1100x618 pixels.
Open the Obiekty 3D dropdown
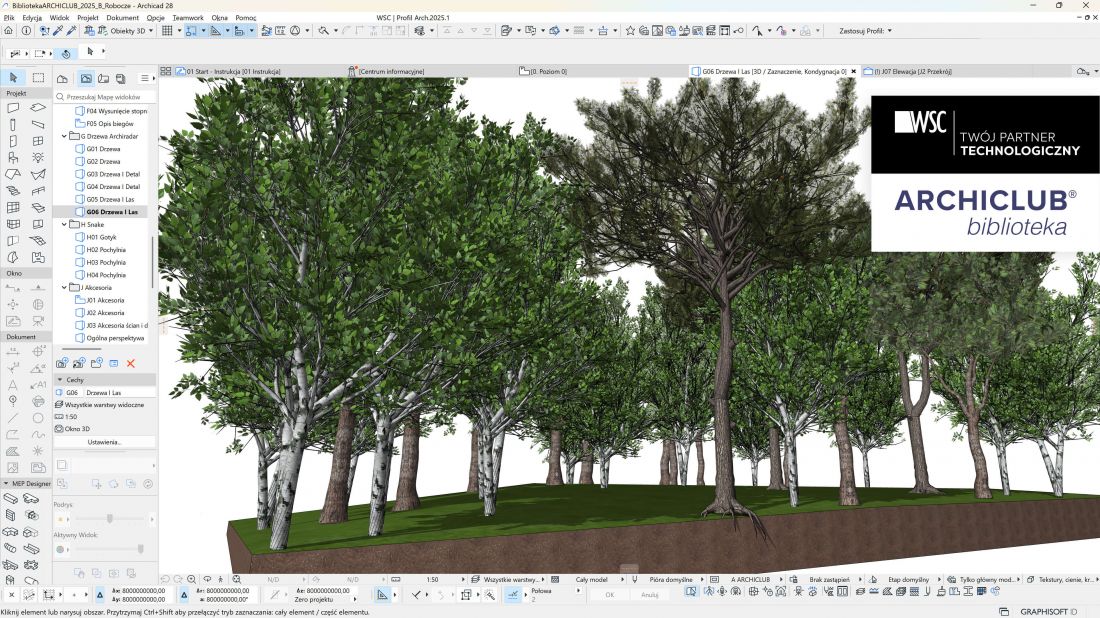pyautogui.click(x=132, y=31)
